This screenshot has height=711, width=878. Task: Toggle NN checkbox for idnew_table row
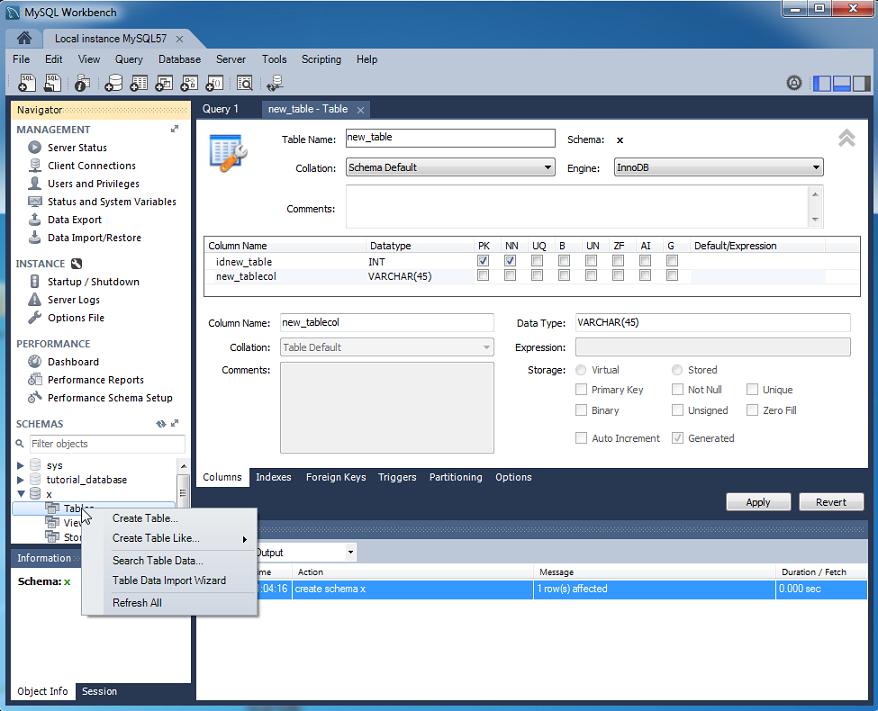click(510, 261)
